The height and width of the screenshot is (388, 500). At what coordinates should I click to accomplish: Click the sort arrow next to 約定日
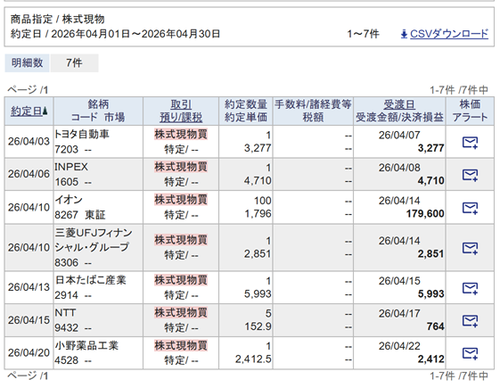[x=45, y=111]
